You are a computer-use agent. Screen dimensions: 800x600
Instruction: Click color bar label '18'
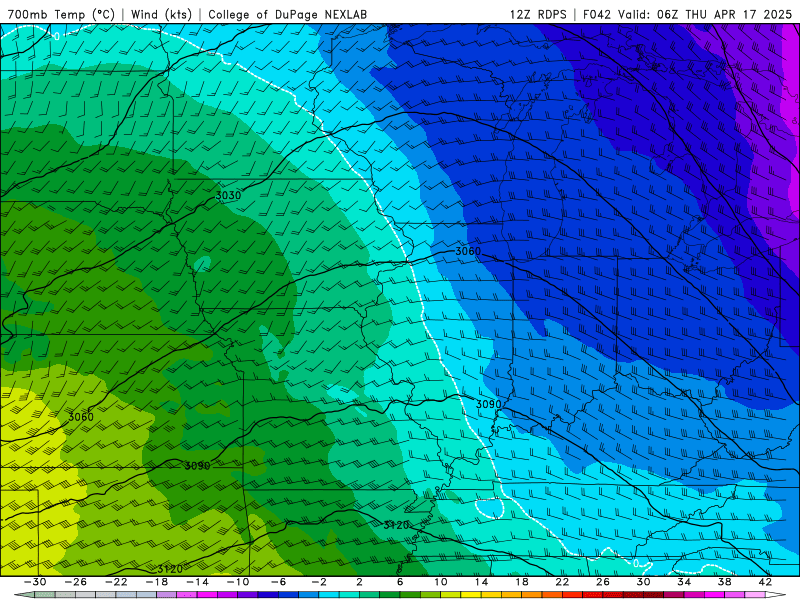[x=521, y=582]
